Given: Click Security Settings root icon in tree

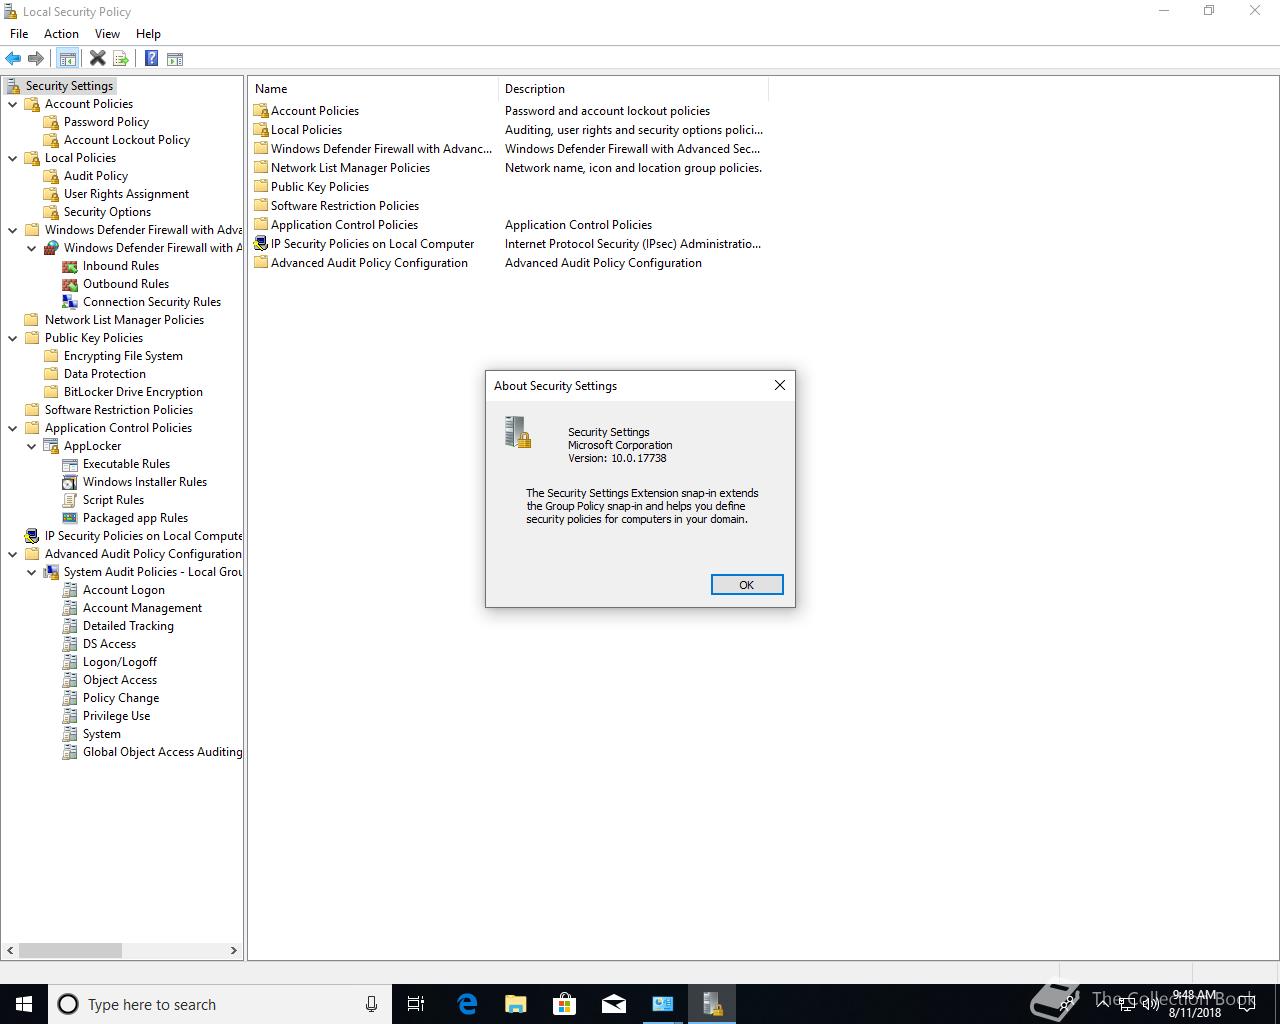Looking at the screenshot, I should [13, 86].
